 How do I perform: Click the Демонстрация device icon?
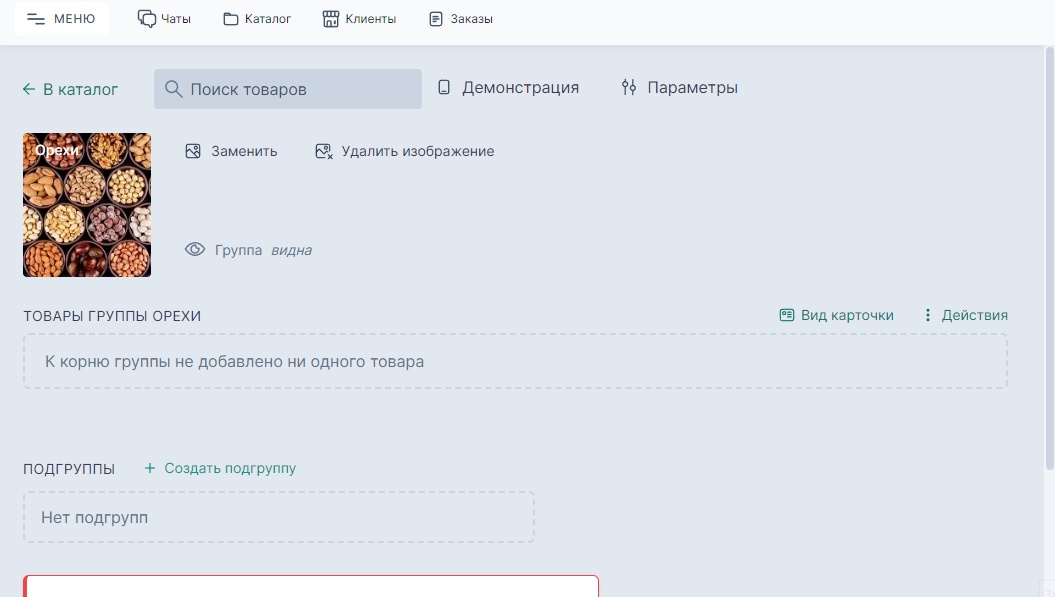[x=442, y=88]
